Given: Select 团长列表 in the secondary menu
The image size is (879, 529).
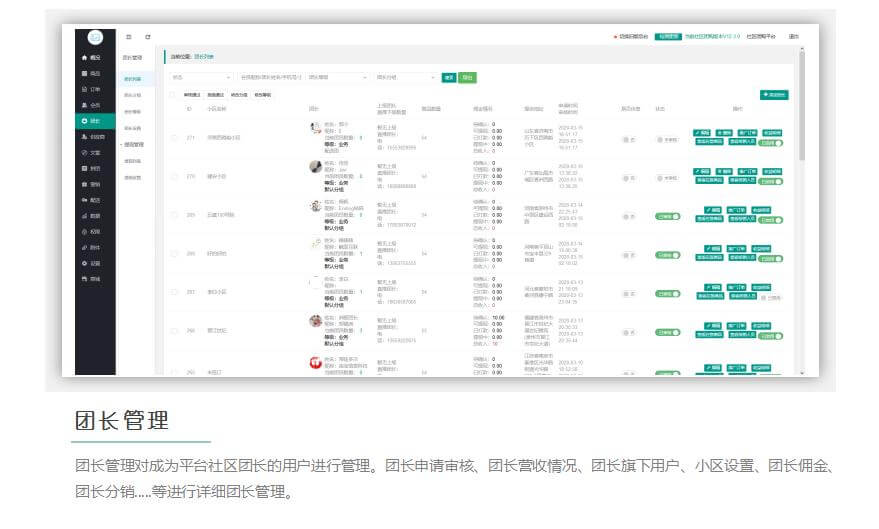Looking at the screenshot, I should tap(132, 78).
